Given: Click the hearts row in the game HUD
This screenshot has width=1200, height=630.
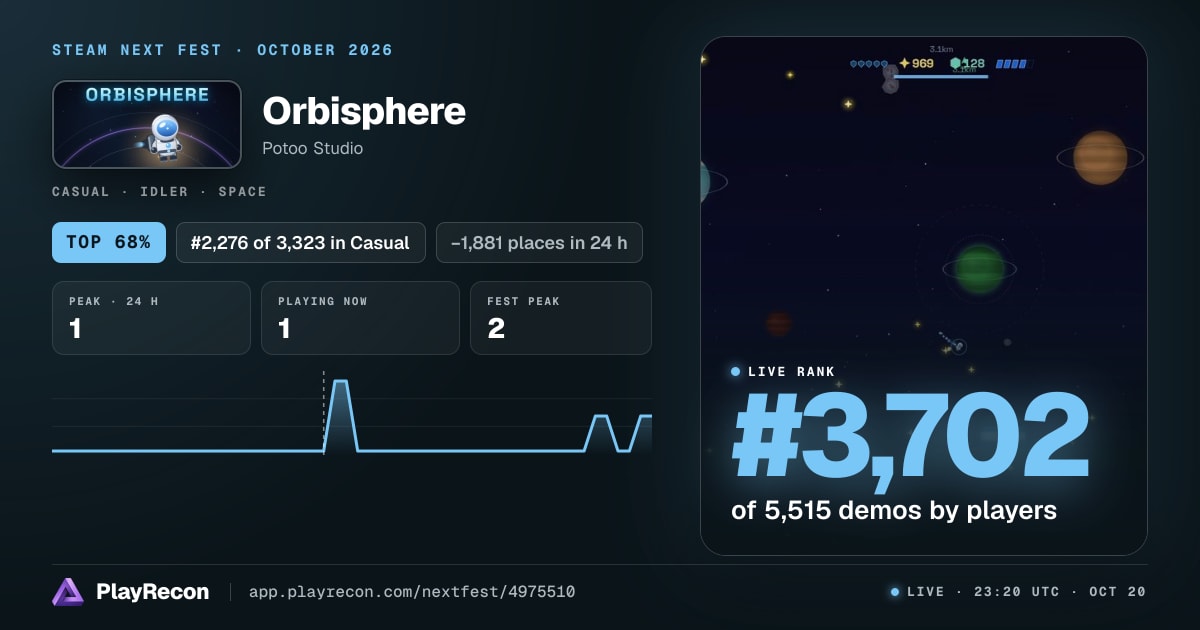Looking at the screenshot, I should [x=868, y=63].
